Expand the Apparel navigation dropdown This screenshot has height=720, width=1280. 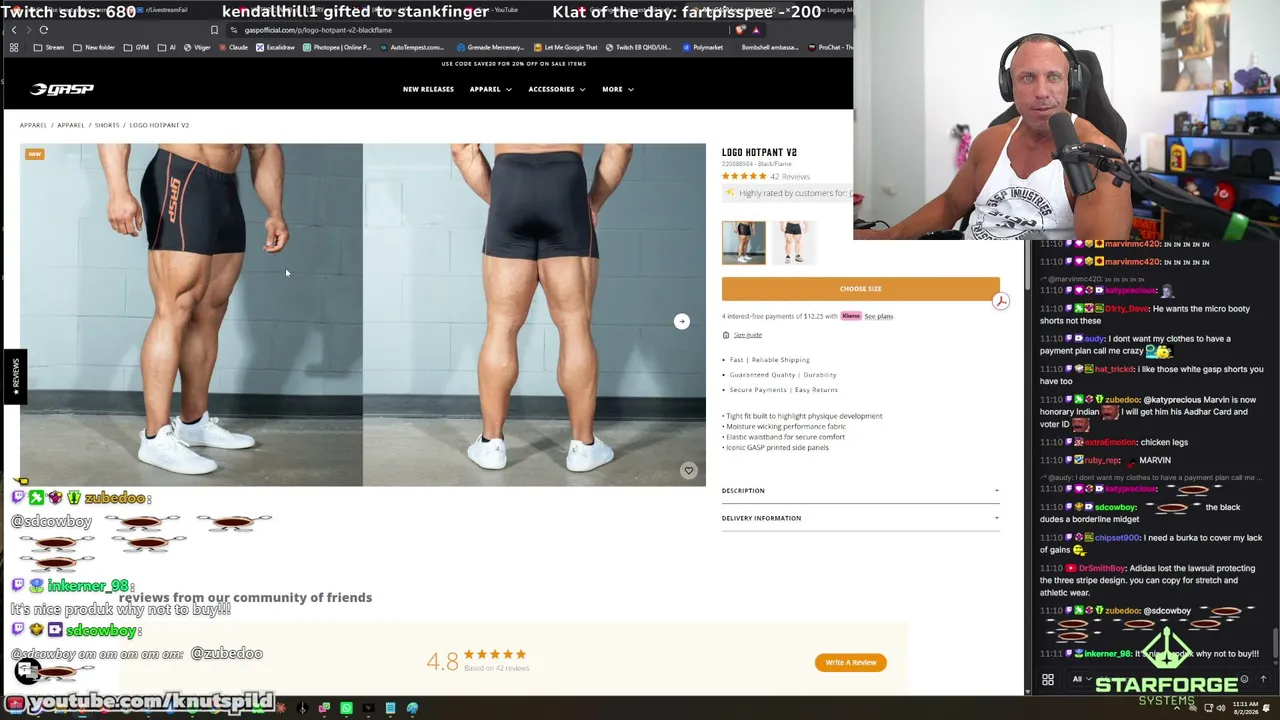click(490, 89)
